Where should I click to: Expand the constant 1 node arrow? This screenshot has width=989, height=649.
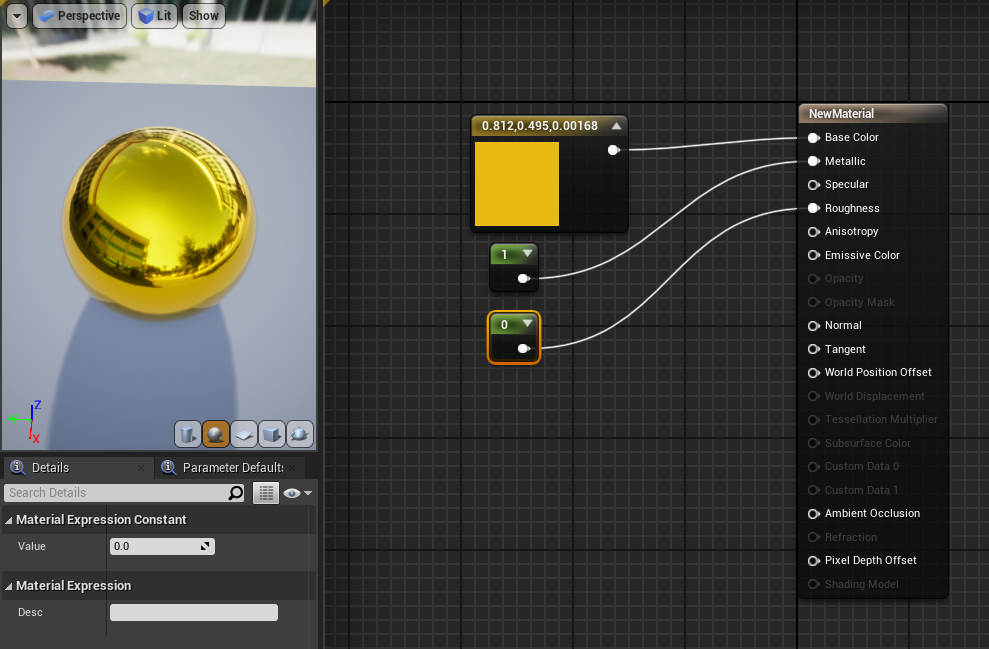527,254
